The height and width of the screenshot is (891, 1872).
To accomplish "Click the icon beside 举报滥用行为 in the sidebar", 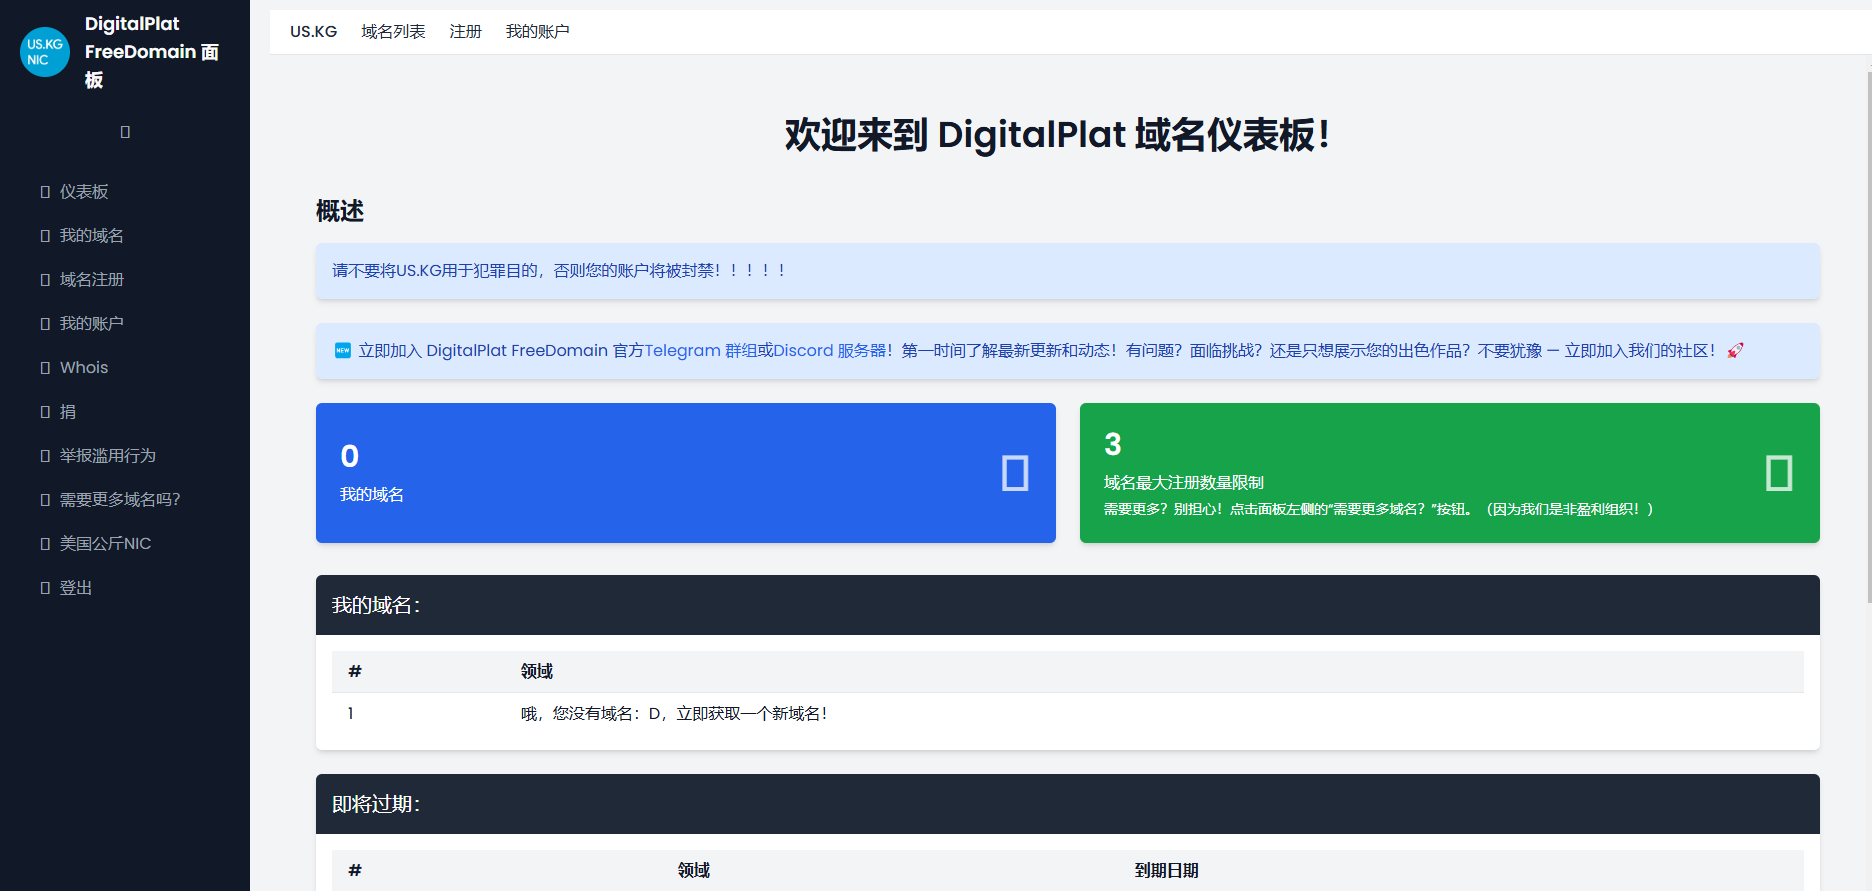I will point(45,456).
